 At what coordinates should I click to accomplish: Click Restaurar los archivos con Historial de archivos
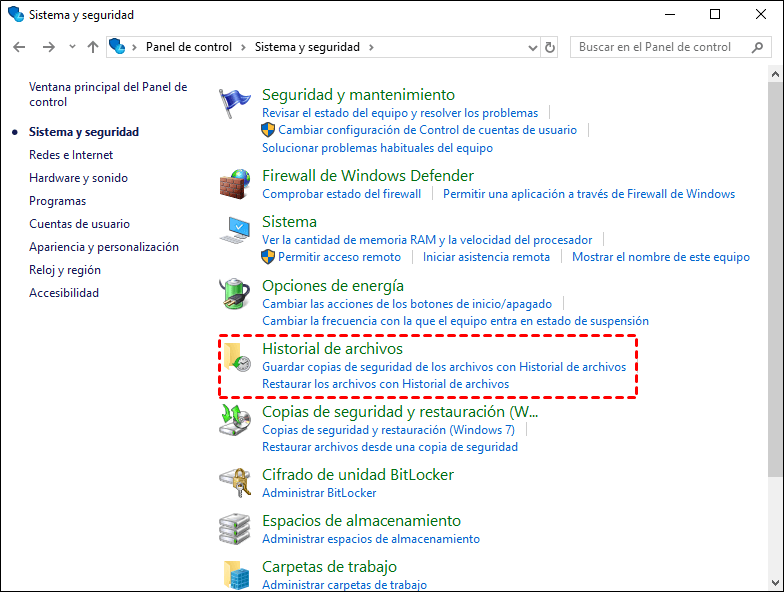click(x=386, y=384)
